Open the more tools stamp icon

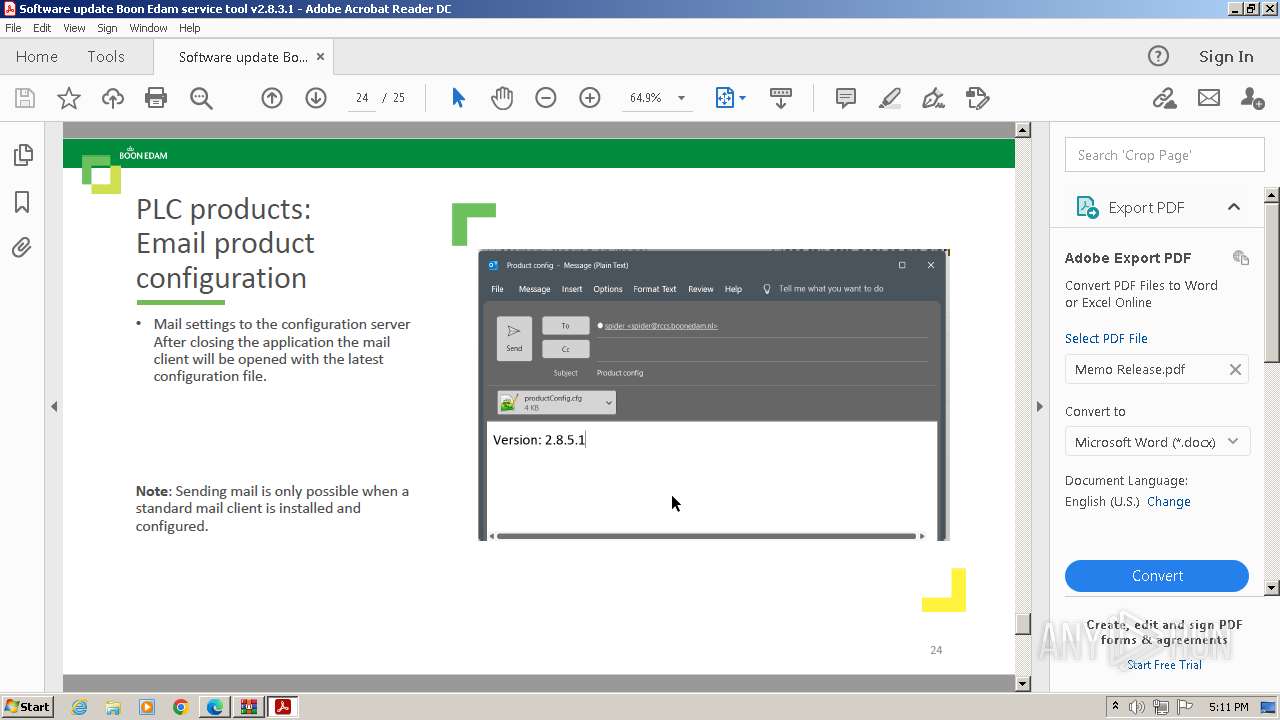[x=977, y=98]
